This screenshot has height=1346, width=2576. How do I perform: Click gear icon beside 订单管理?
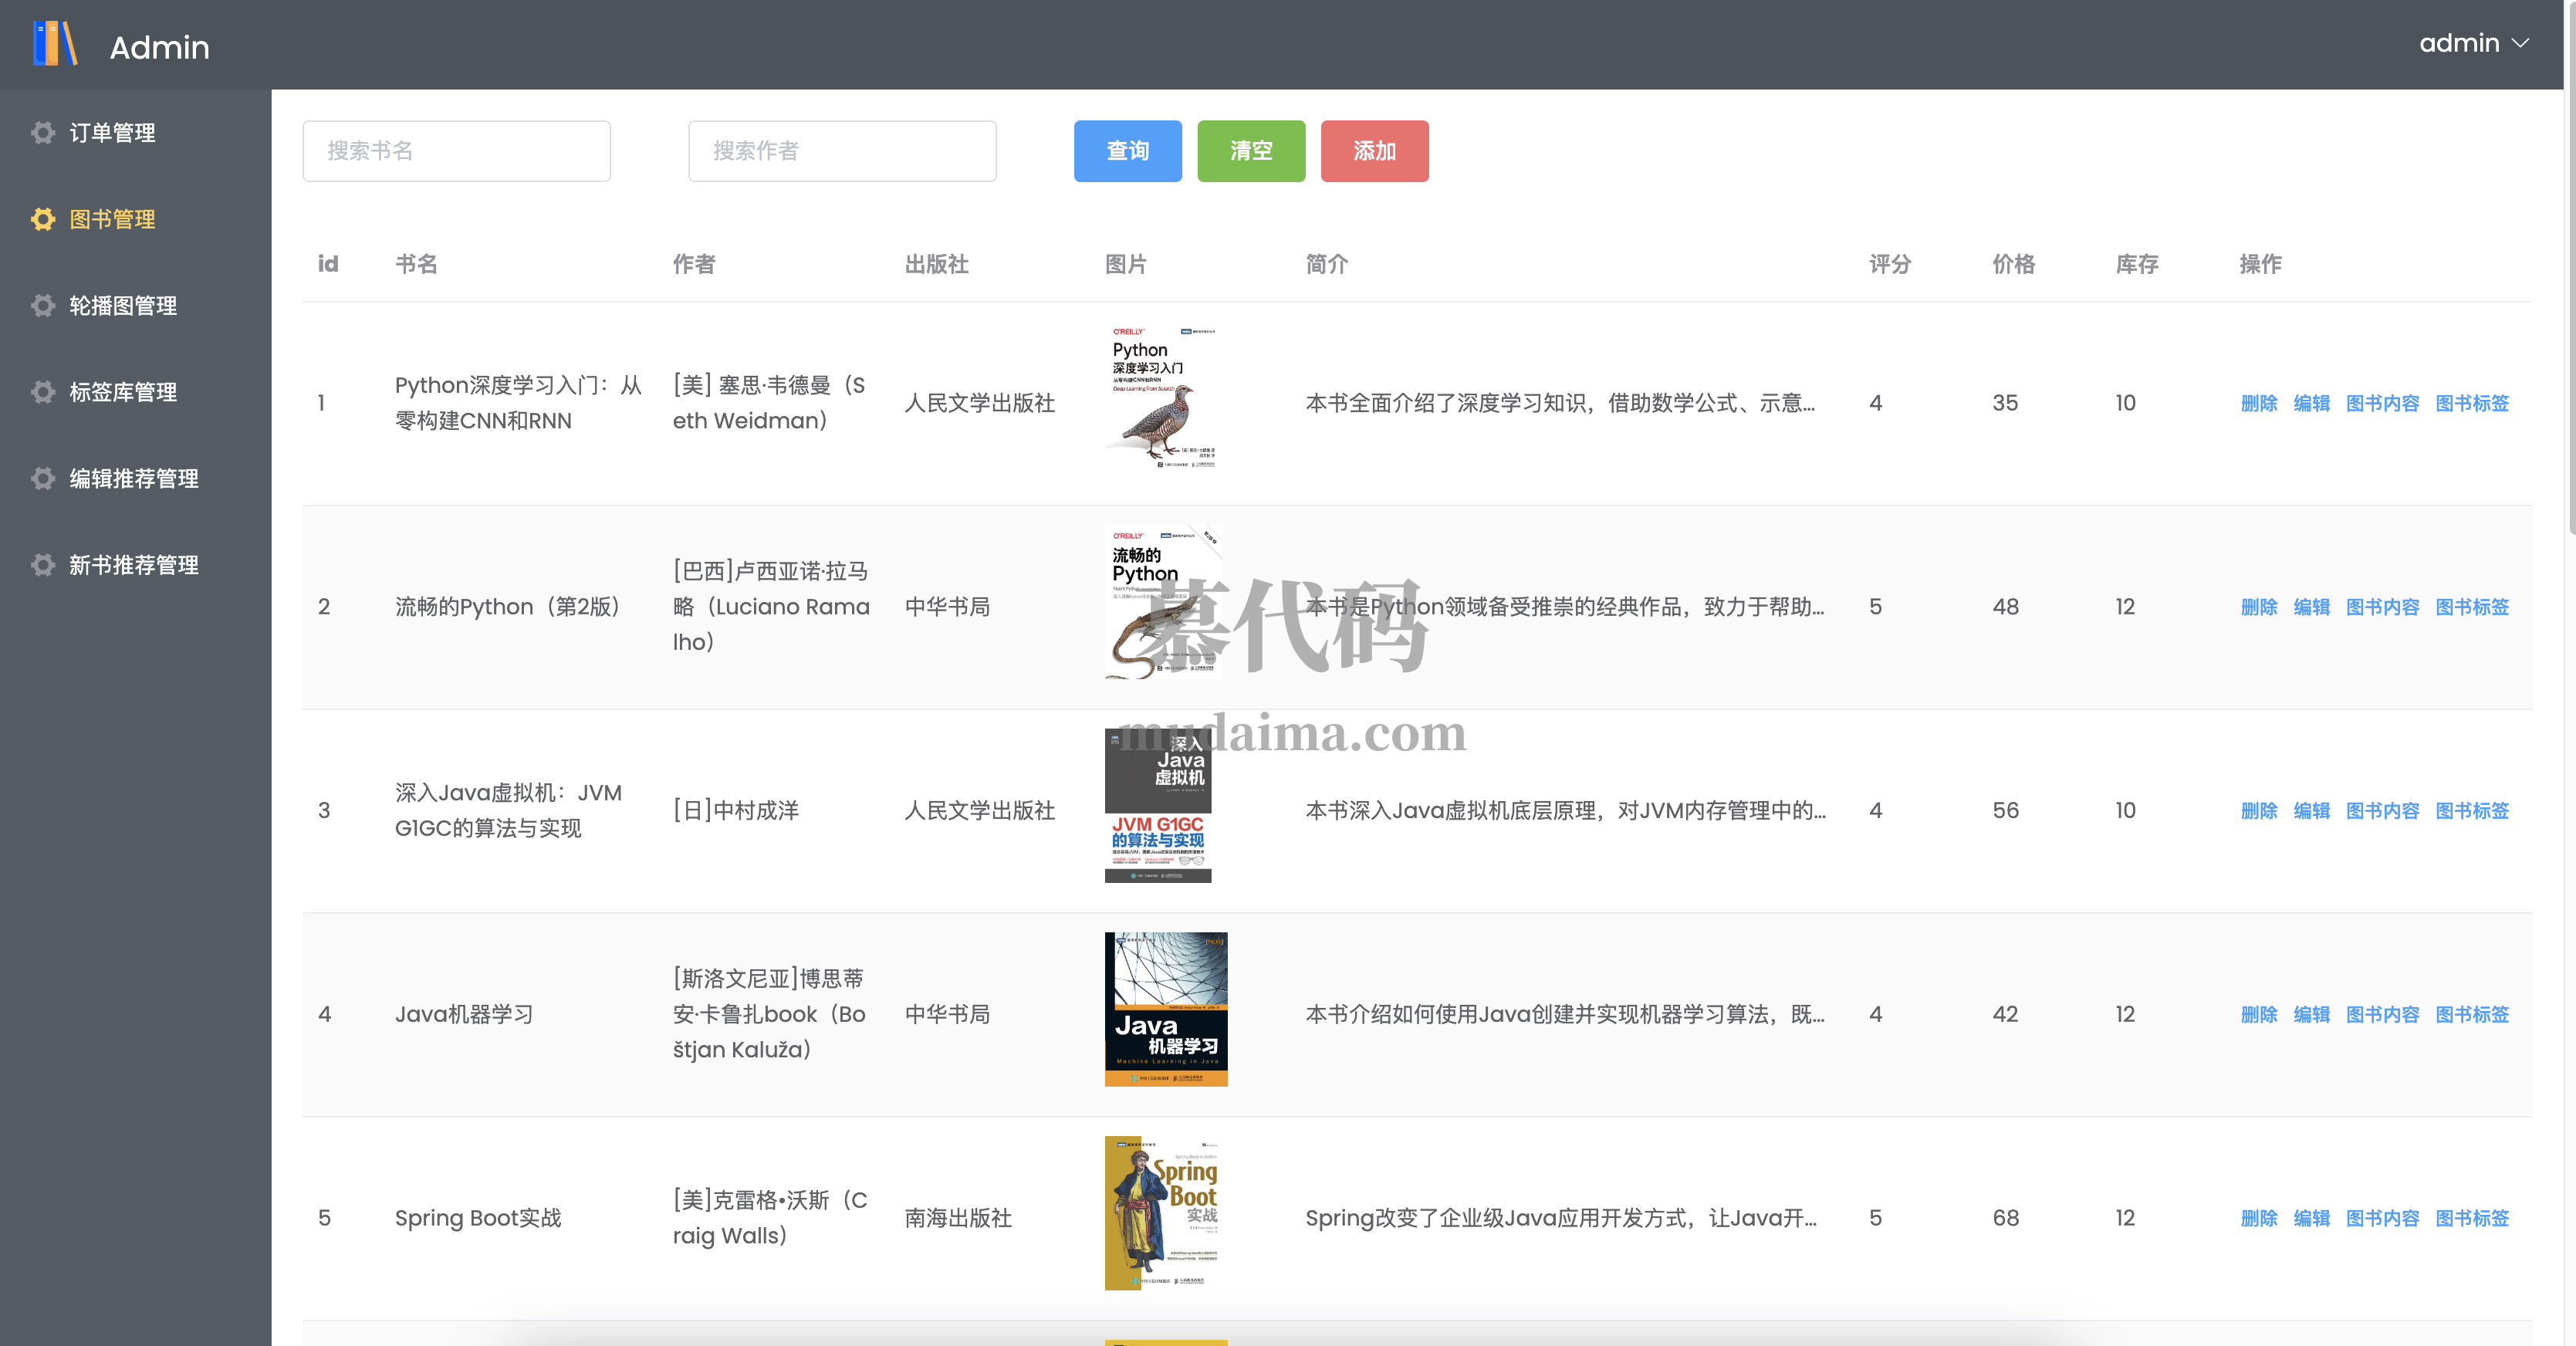tap(43, 133)
